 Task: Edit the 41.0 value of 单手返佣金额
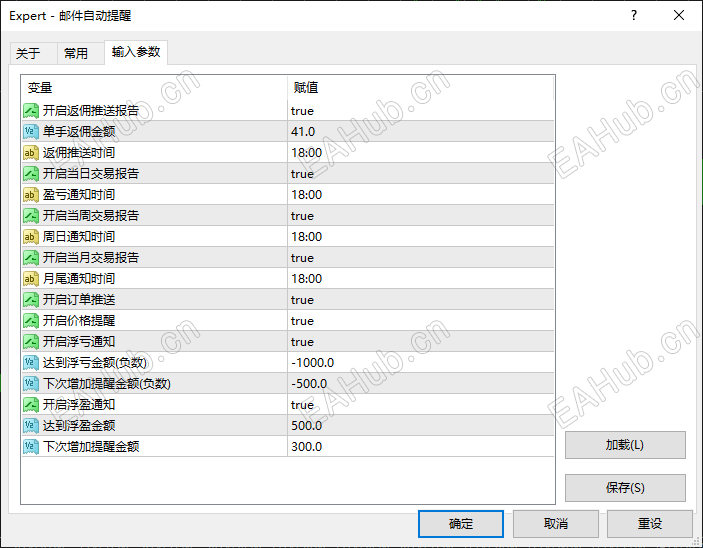(x=421, y=132)
